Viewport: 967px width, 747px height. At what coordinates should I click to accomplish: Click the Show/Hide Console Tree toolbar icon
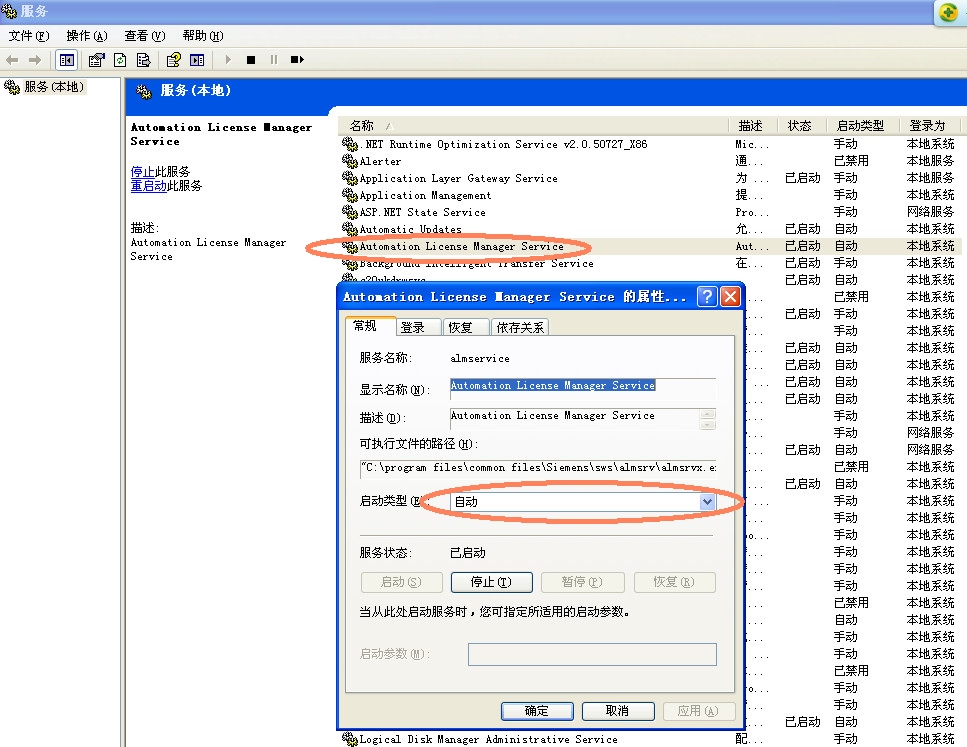[x=66, y=60]
